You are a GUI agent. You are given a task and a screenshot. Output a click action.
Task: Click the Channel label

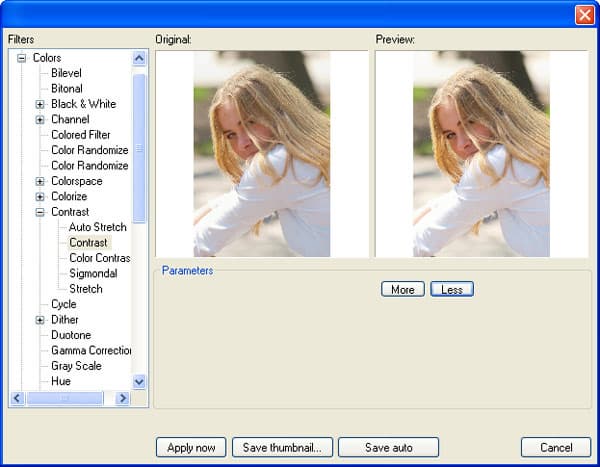(70, 119)
